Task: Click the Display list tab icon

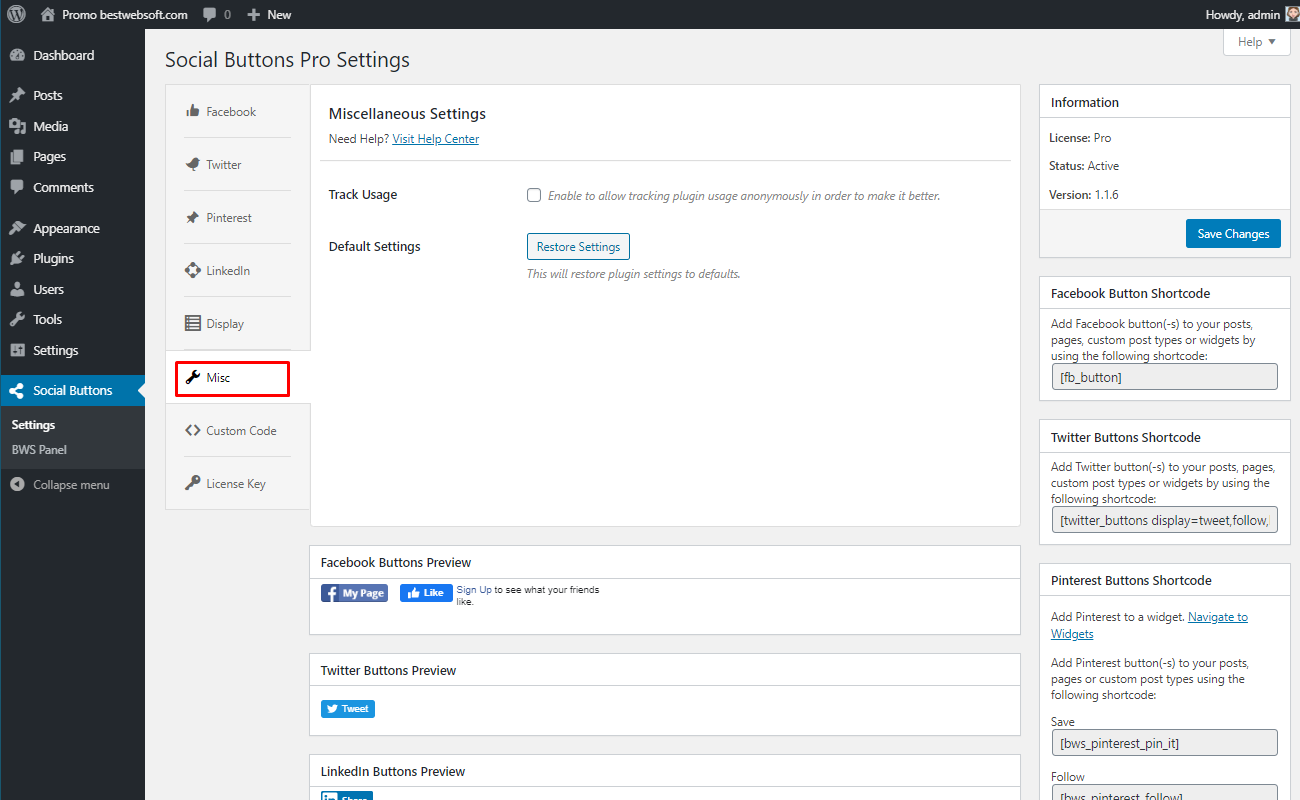Action: (x=193, y=323)
